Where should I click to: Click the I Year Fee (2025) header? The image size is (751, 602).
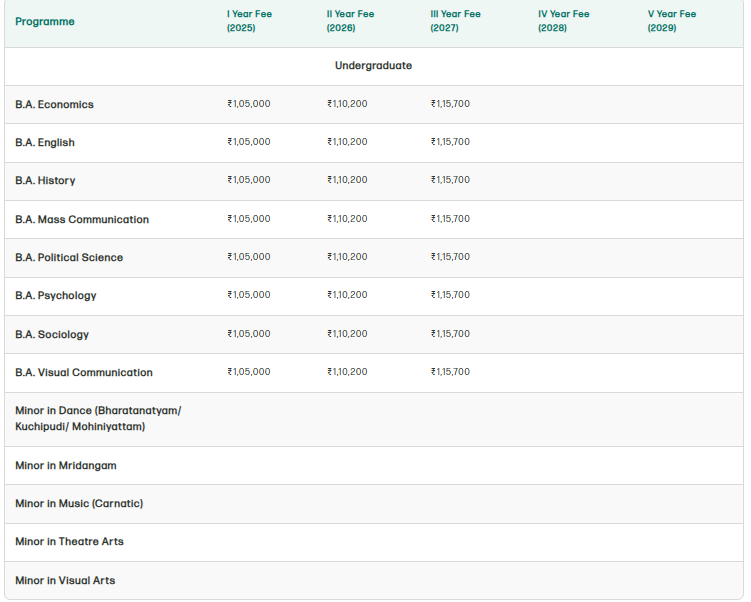[249, 21]
